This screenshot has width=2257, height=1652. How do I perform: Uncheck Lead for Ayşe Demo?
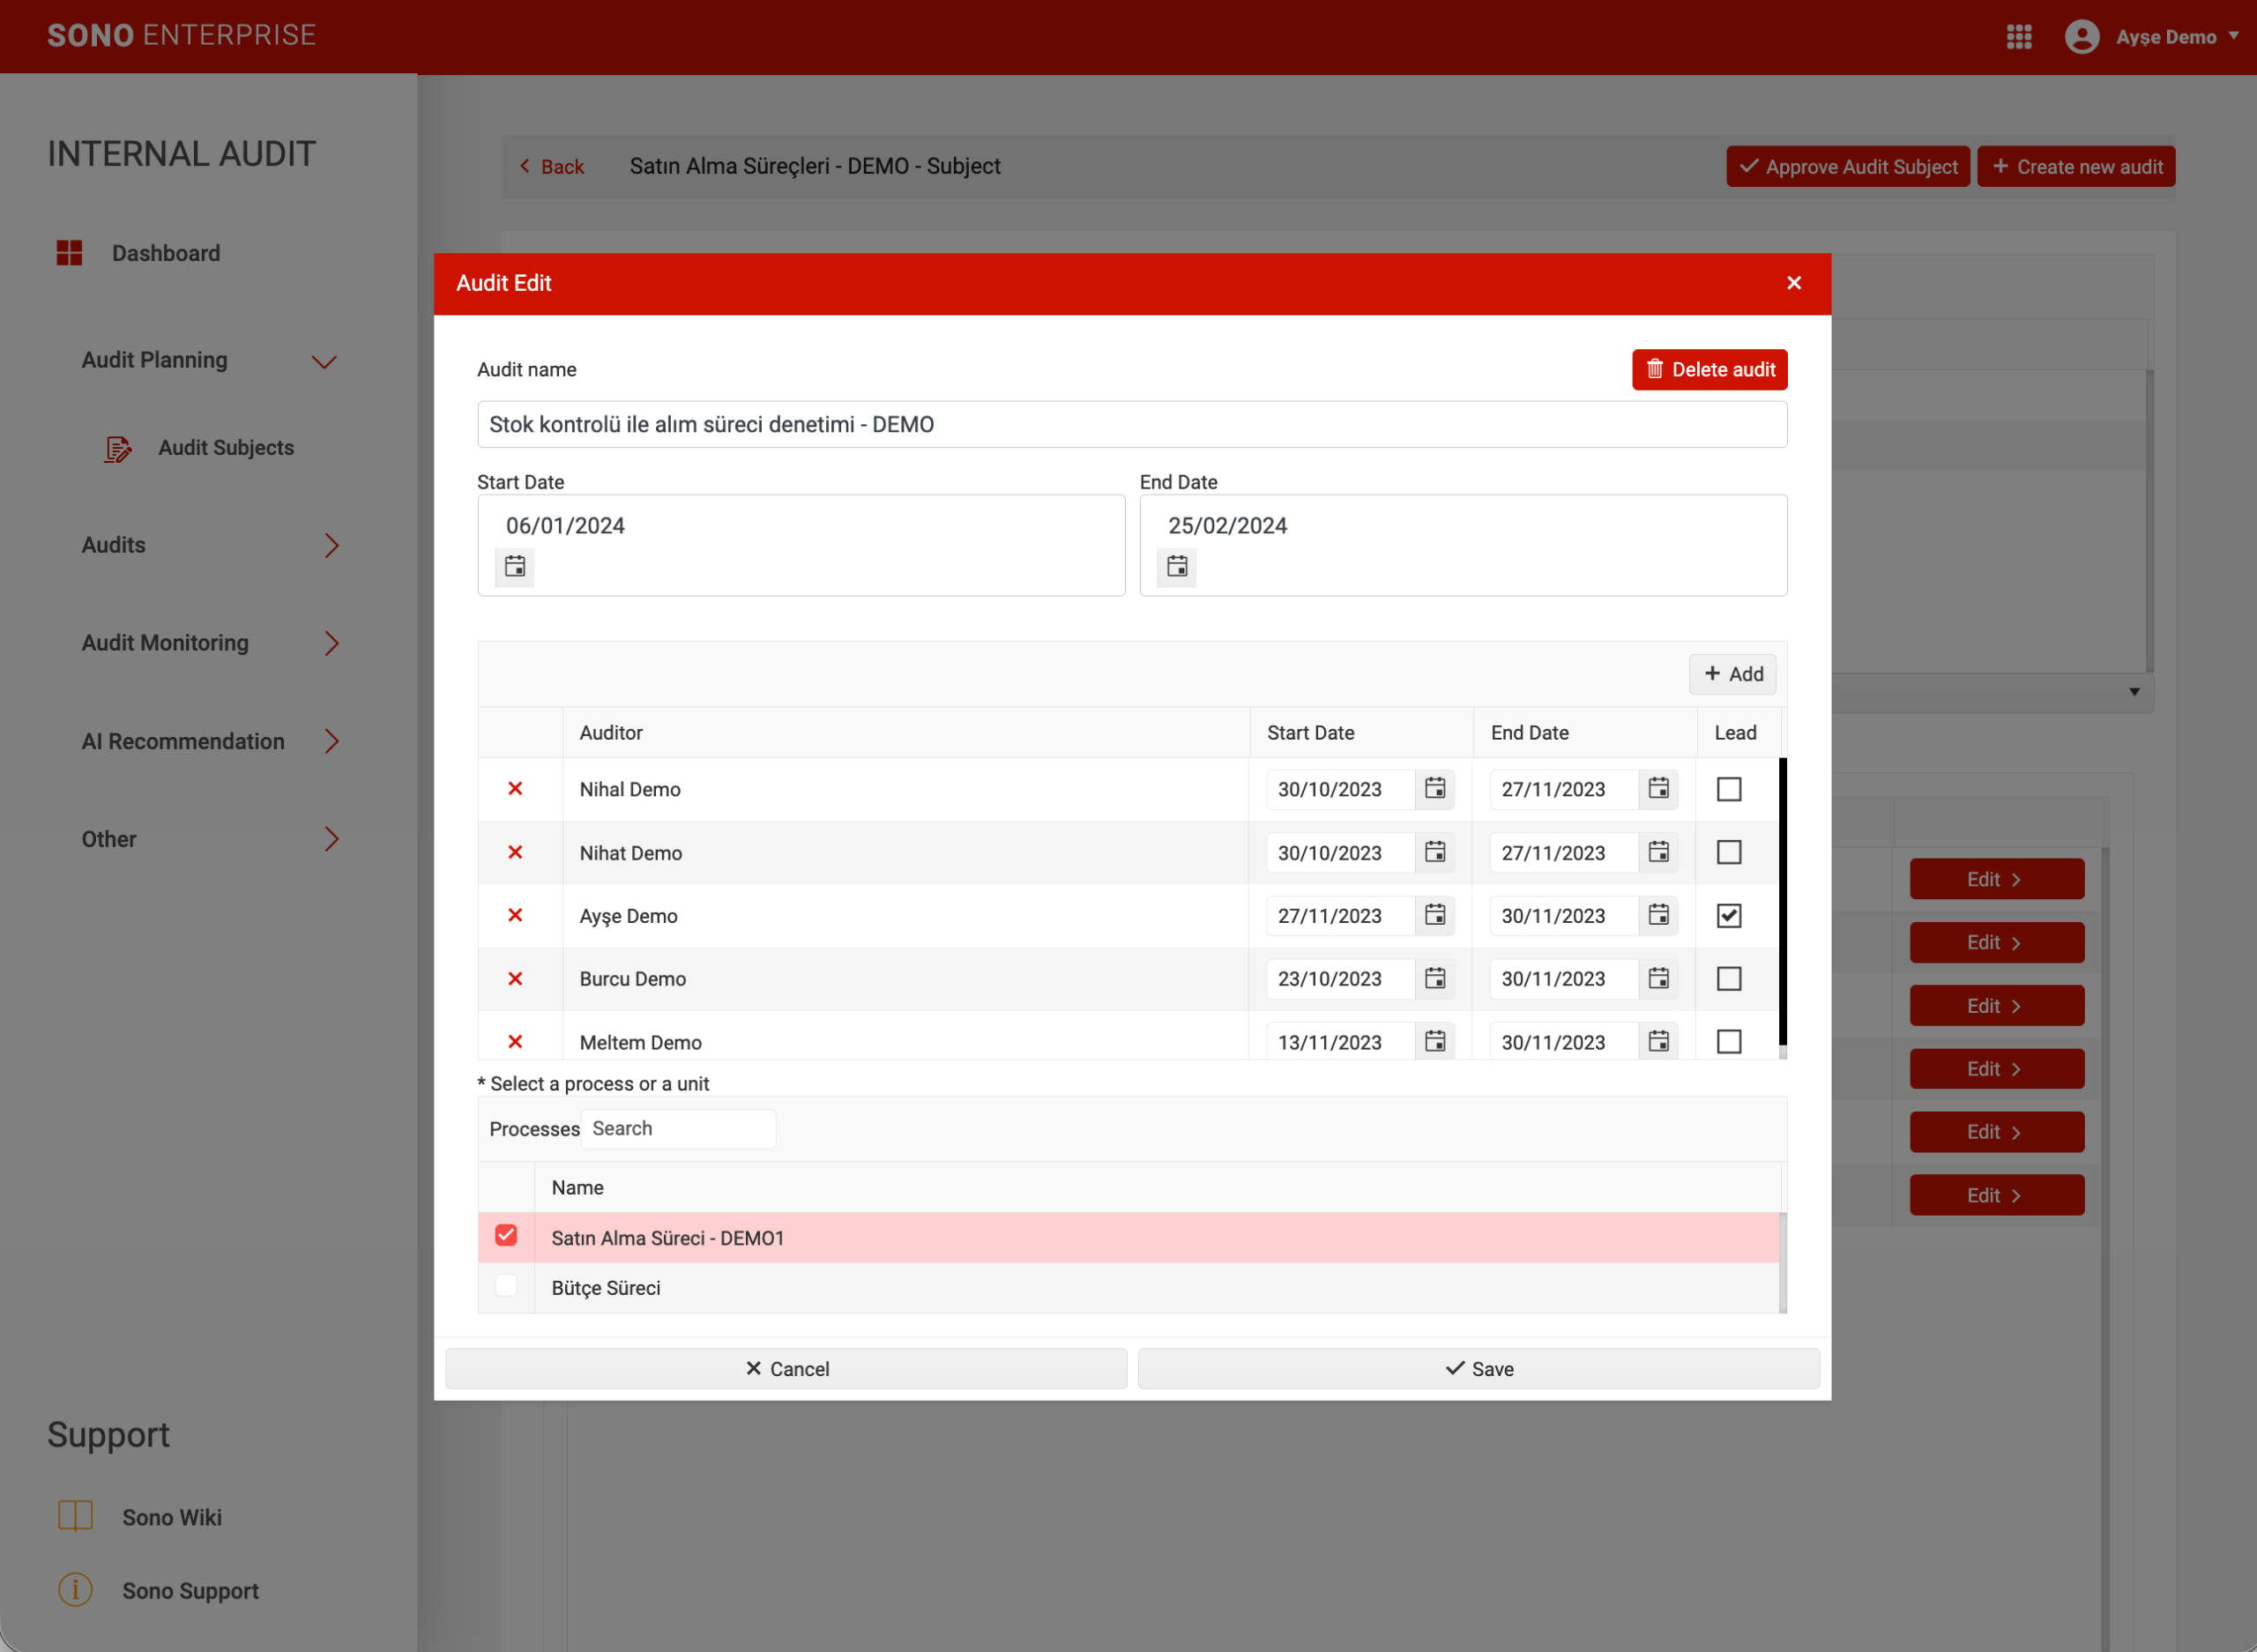[x=1729, y=915]
